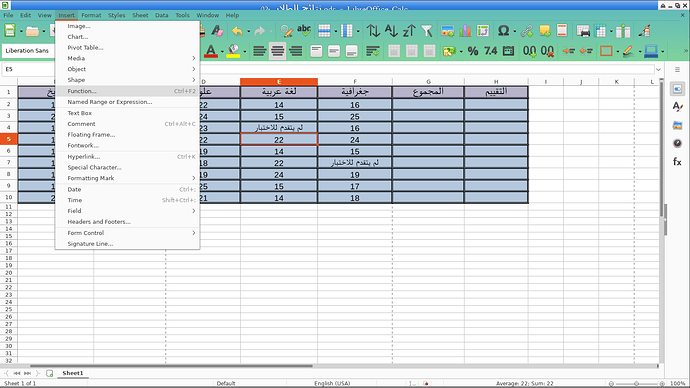
Task: Click the Clear Direct Formatting icon
Action: (x=217, y=31)
